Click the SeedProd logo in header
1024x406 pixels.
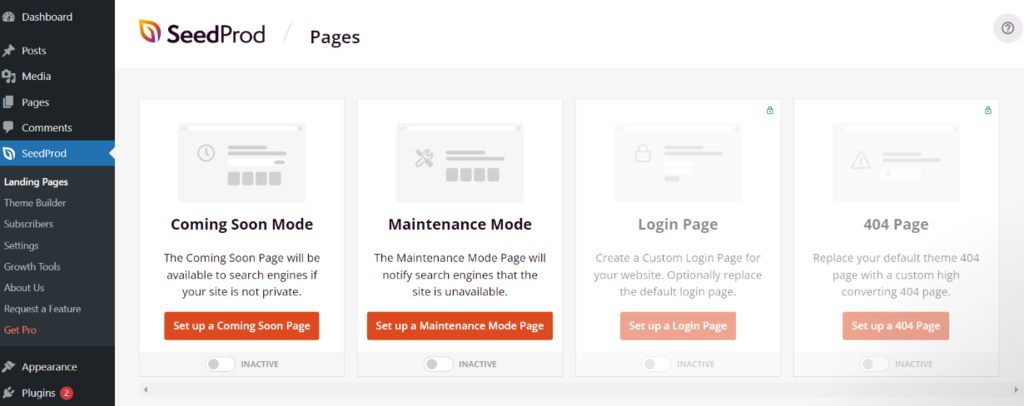click(202, 33)
